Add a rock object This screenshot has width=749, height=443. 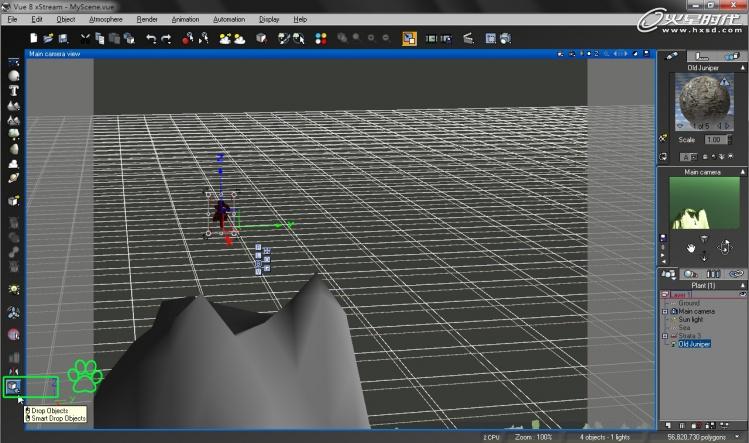click(14, 149)
